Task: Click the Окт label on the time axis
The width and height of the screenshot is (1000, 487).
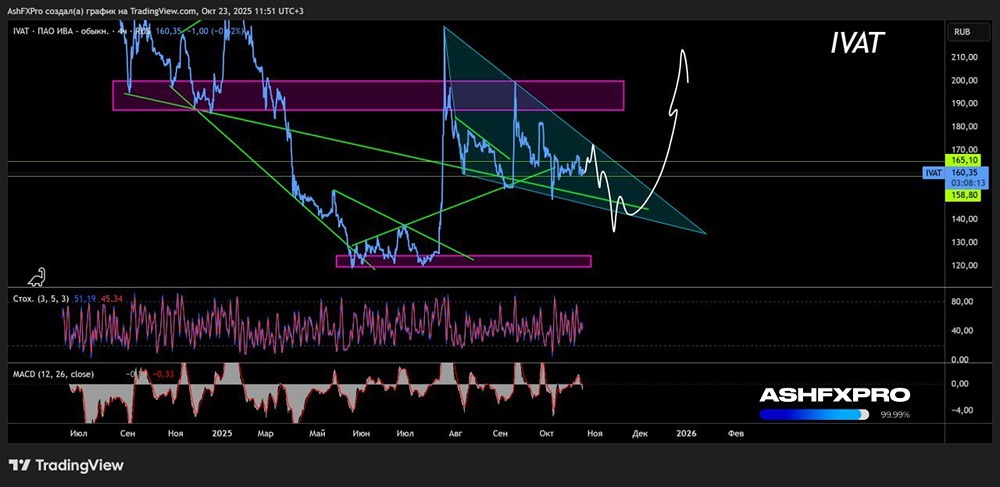Action: (546, 433)
